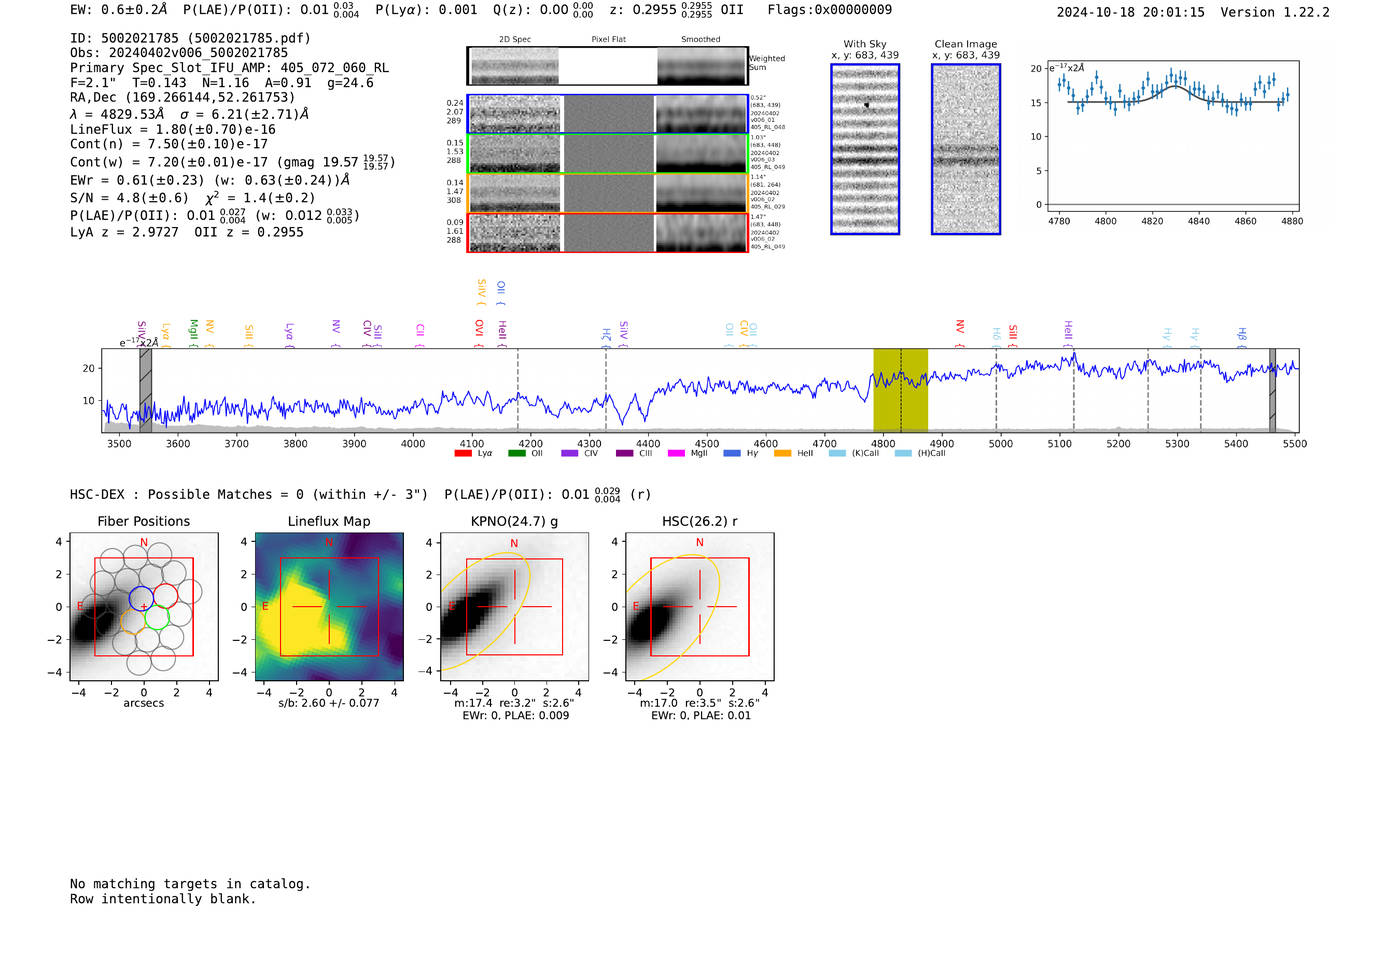
Task: Click the red Lyα legend swatch
Action: point(463,453)
